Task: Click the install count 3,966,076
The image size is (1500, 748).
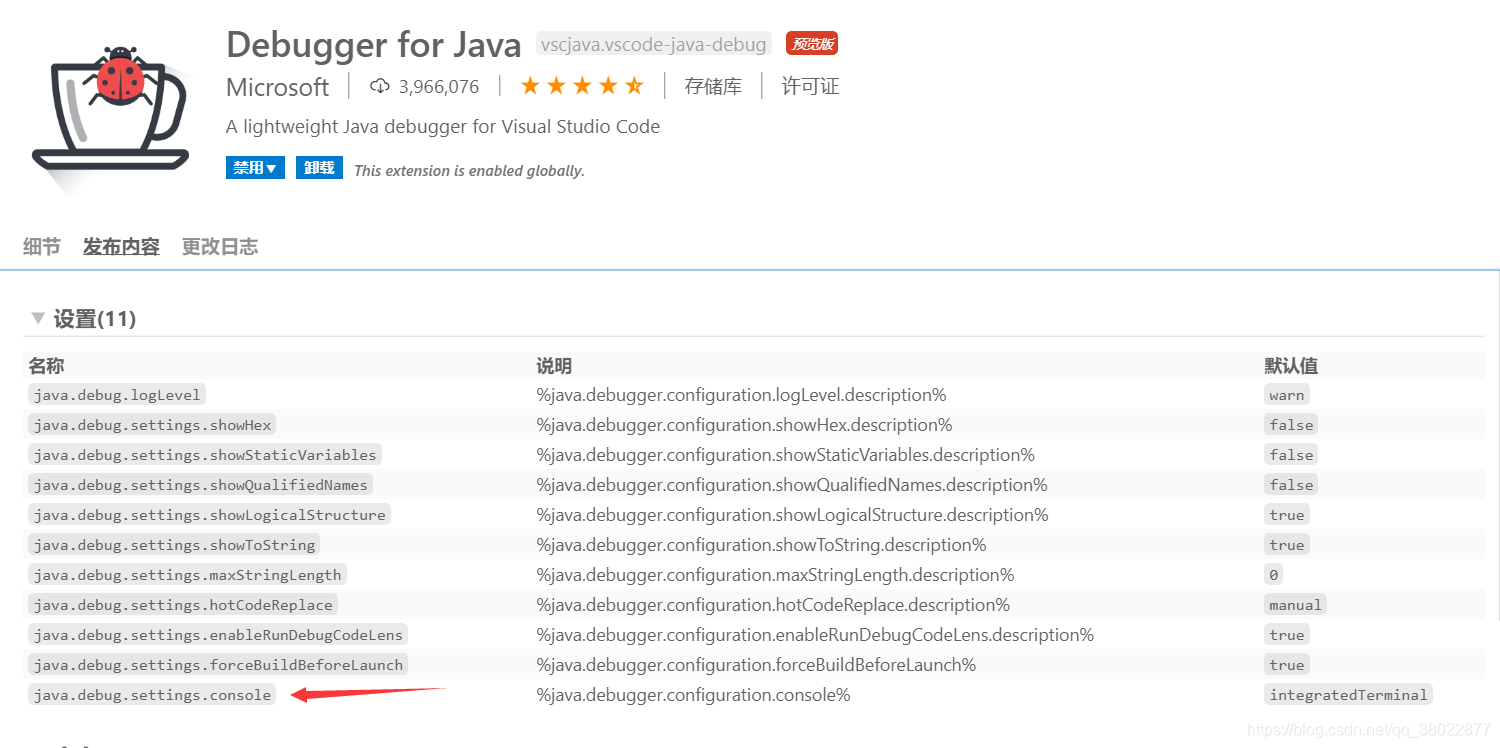Action: click(439, 87)
